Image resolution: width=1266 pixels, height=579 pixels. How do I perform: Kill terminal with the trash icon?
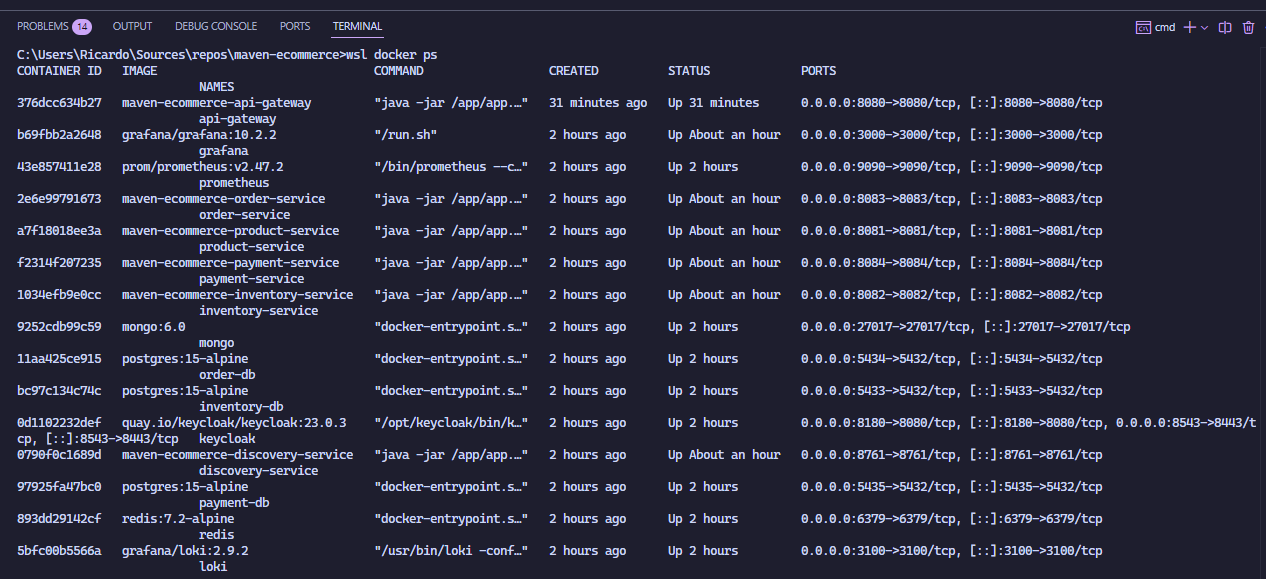tap(1249, 27)
